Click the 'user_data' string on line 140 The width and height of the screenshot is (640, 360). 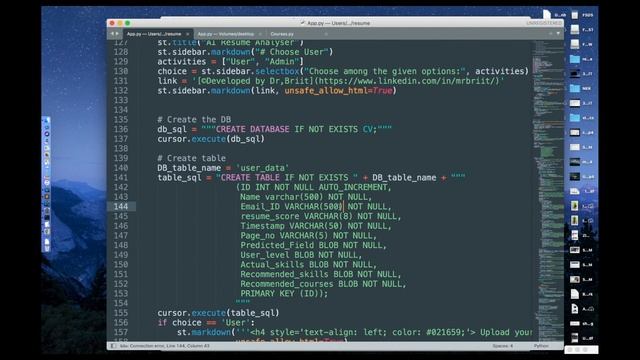[x=262, y=168]
